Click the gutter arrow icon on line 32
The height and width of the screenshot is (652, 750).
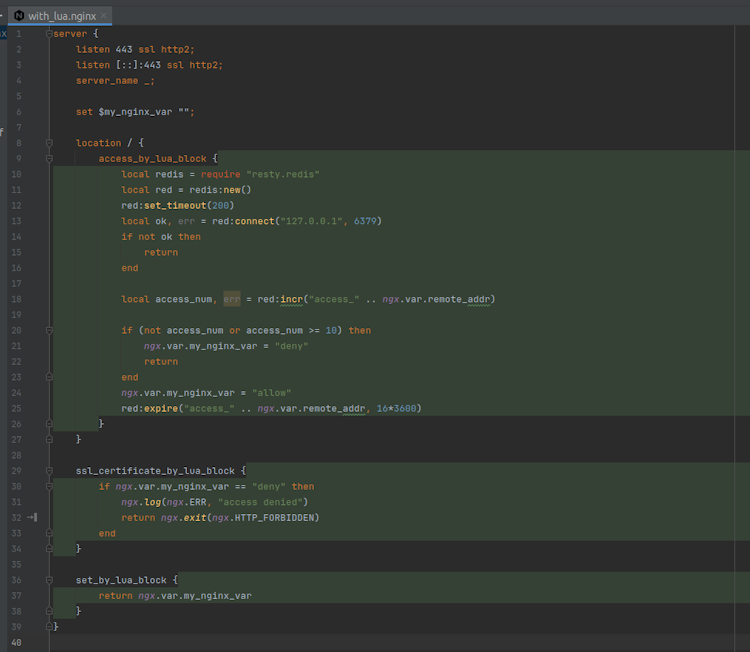point(32,518)
